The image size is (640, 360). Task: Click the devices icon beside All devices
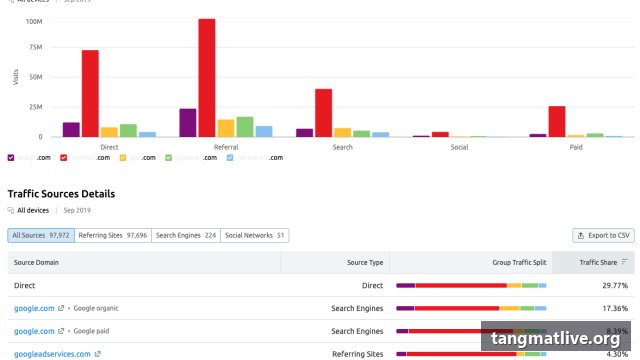point(11,211)
